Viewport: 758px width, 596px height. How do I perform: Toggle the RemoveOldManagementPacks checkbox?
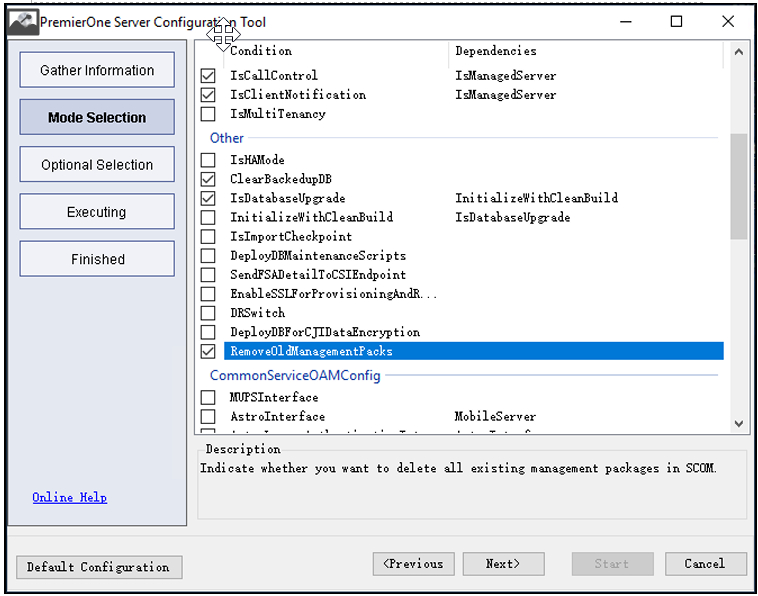click(x=208, y=352)
